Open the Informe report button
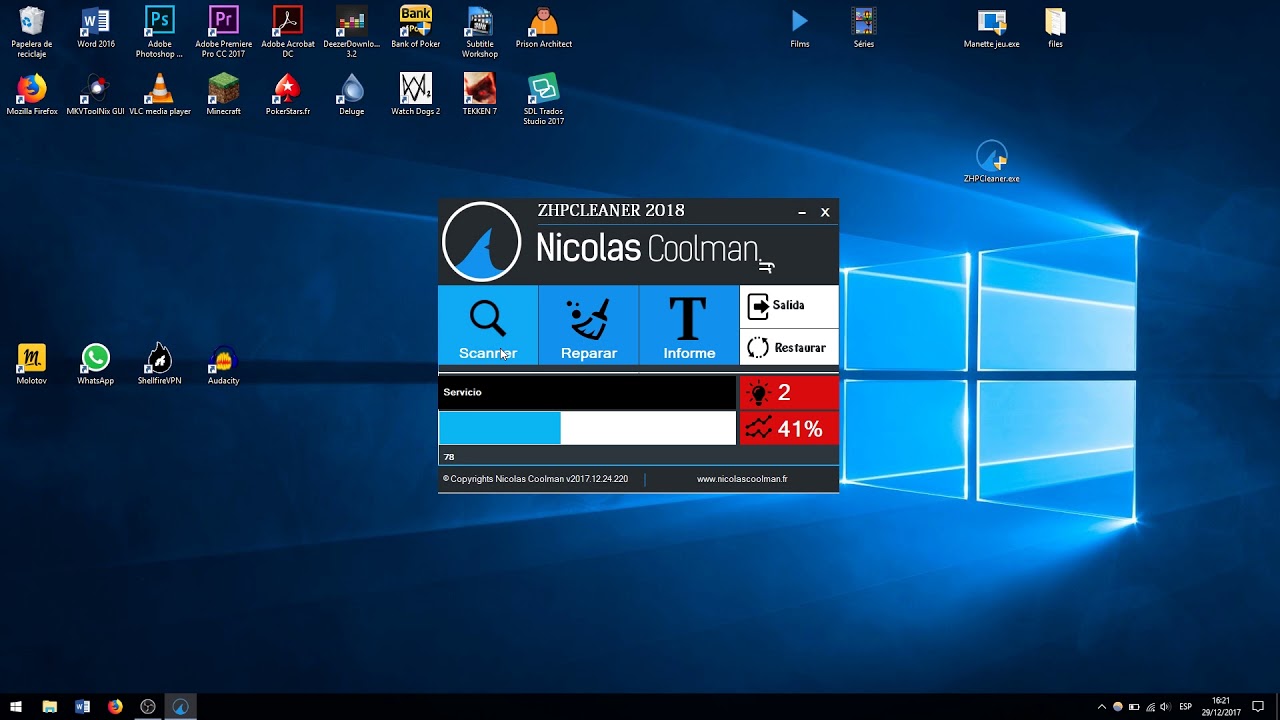This screenshot has height=720, width=1280. (689, 325)
